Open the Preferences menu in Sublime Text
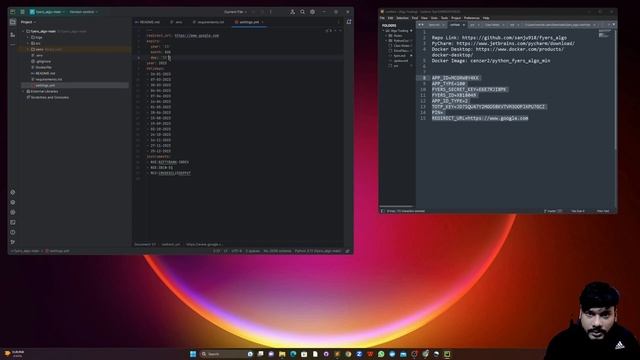 472,18
